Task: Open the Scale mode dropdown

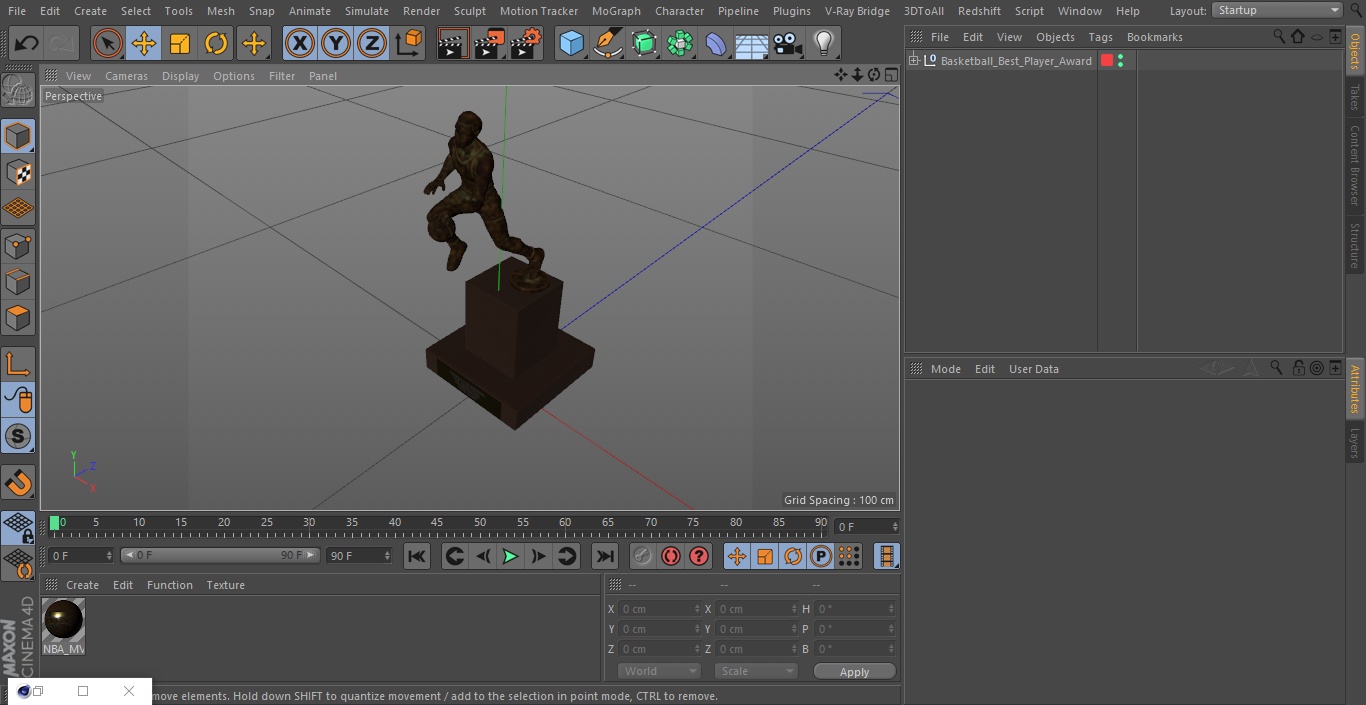Action: click(x=756, y=671)
